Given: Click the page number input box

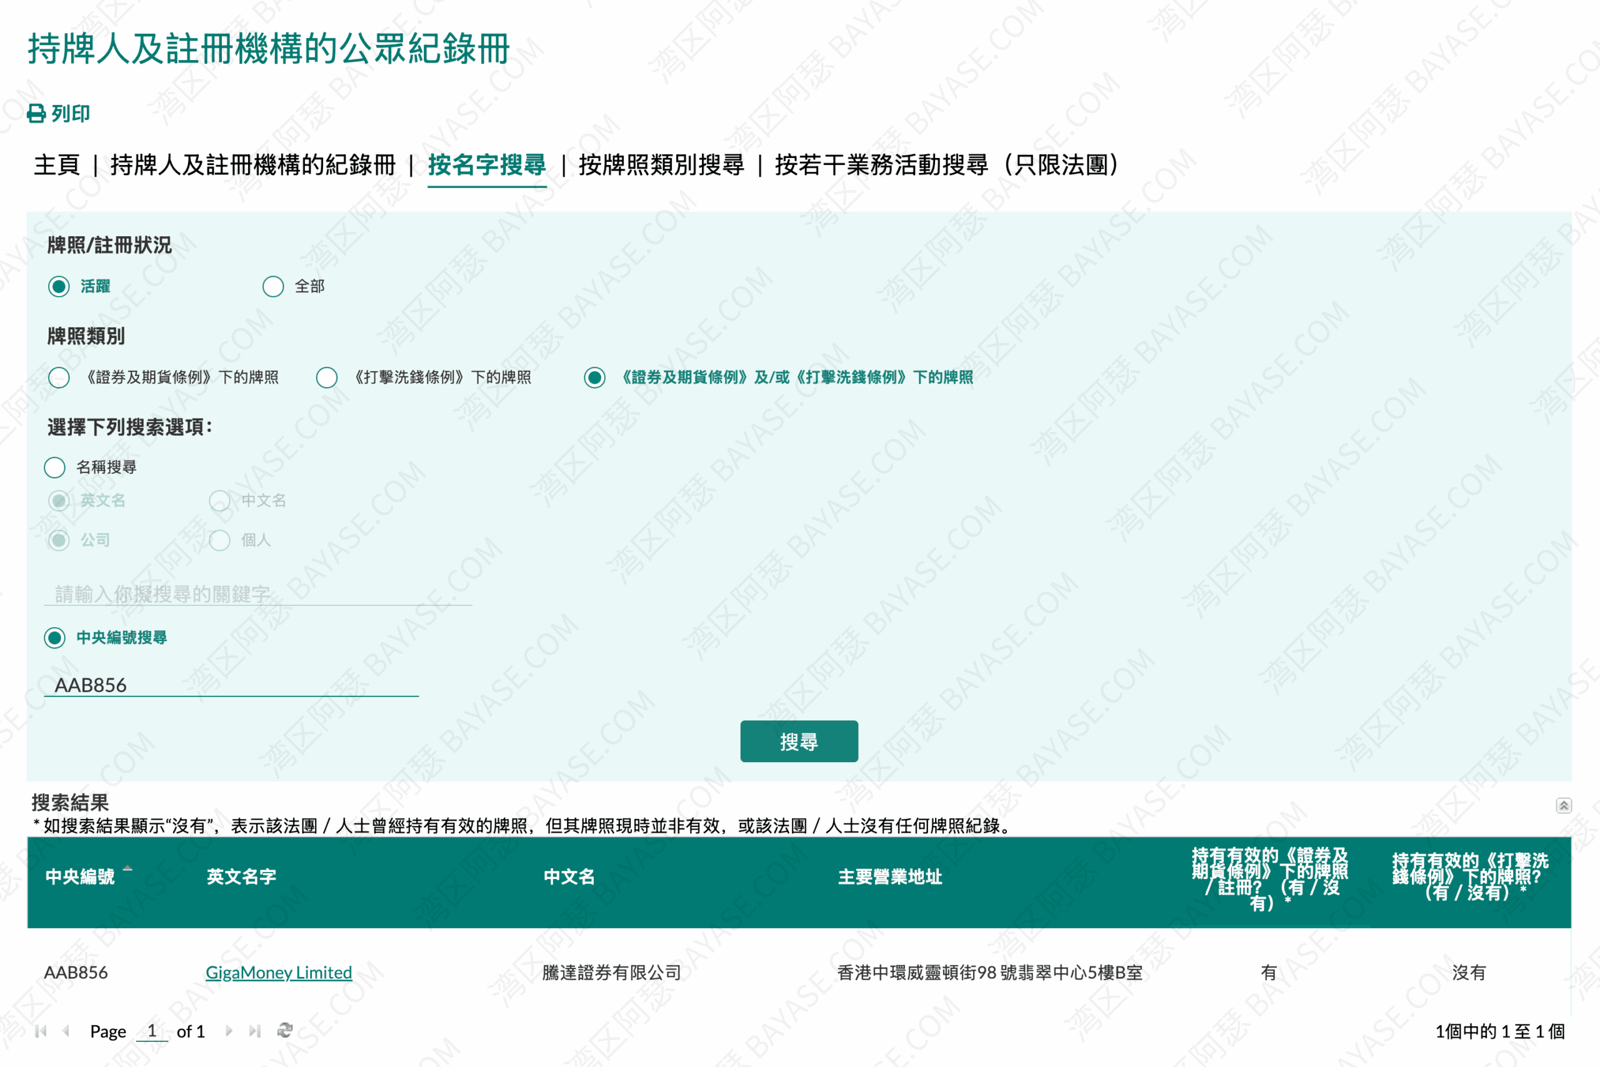Looking at the screenshot, I should [x=152, y=1031].
